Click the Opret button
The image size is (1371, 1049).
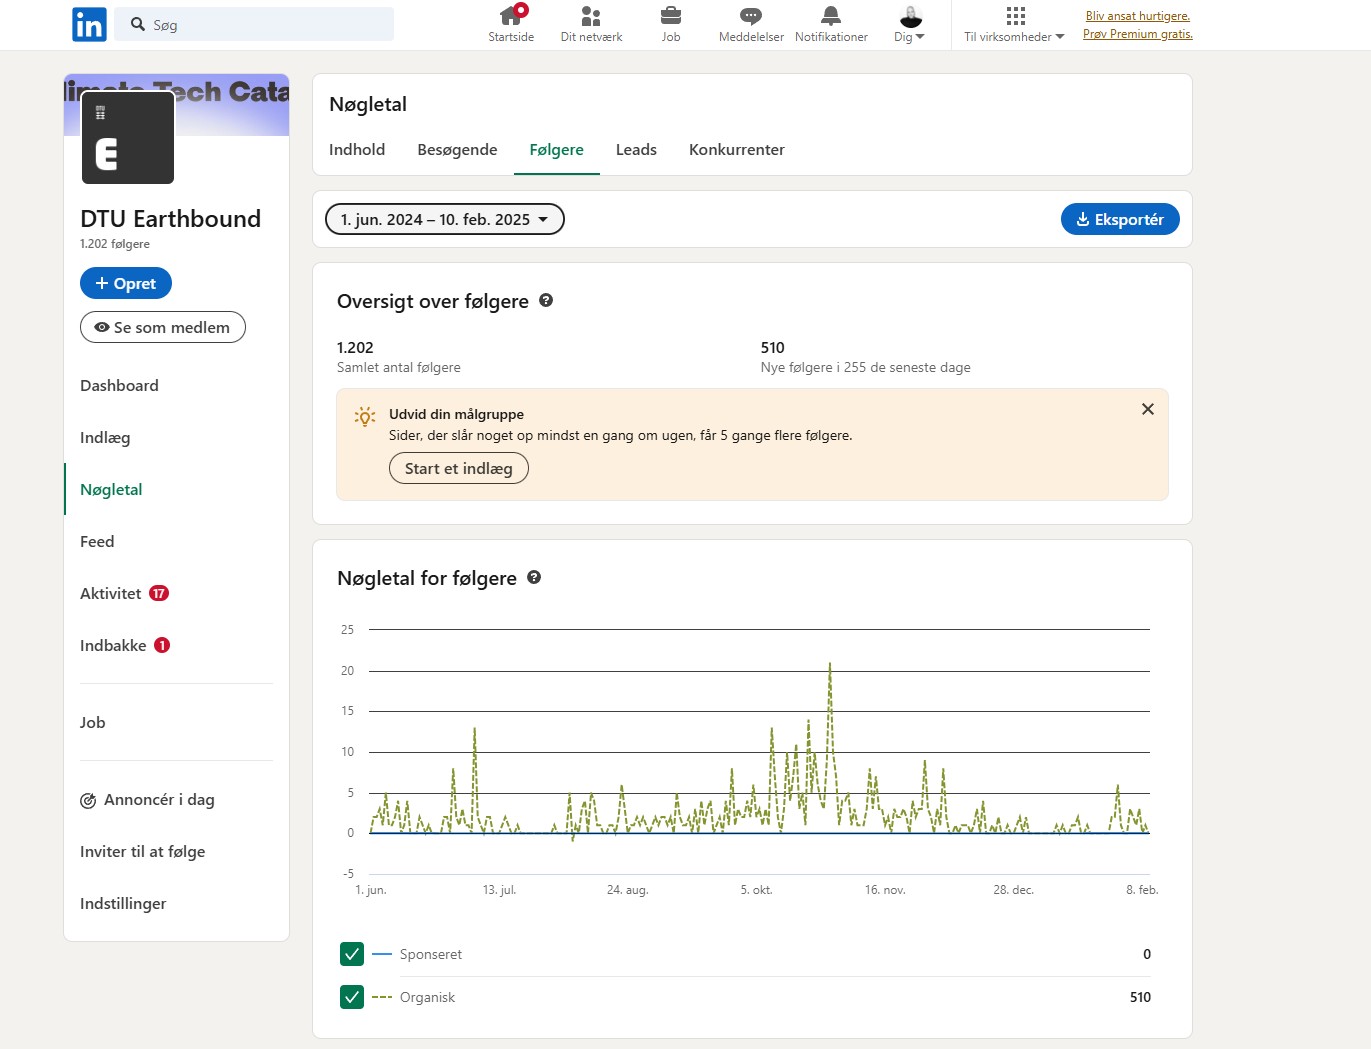[126, 283]
